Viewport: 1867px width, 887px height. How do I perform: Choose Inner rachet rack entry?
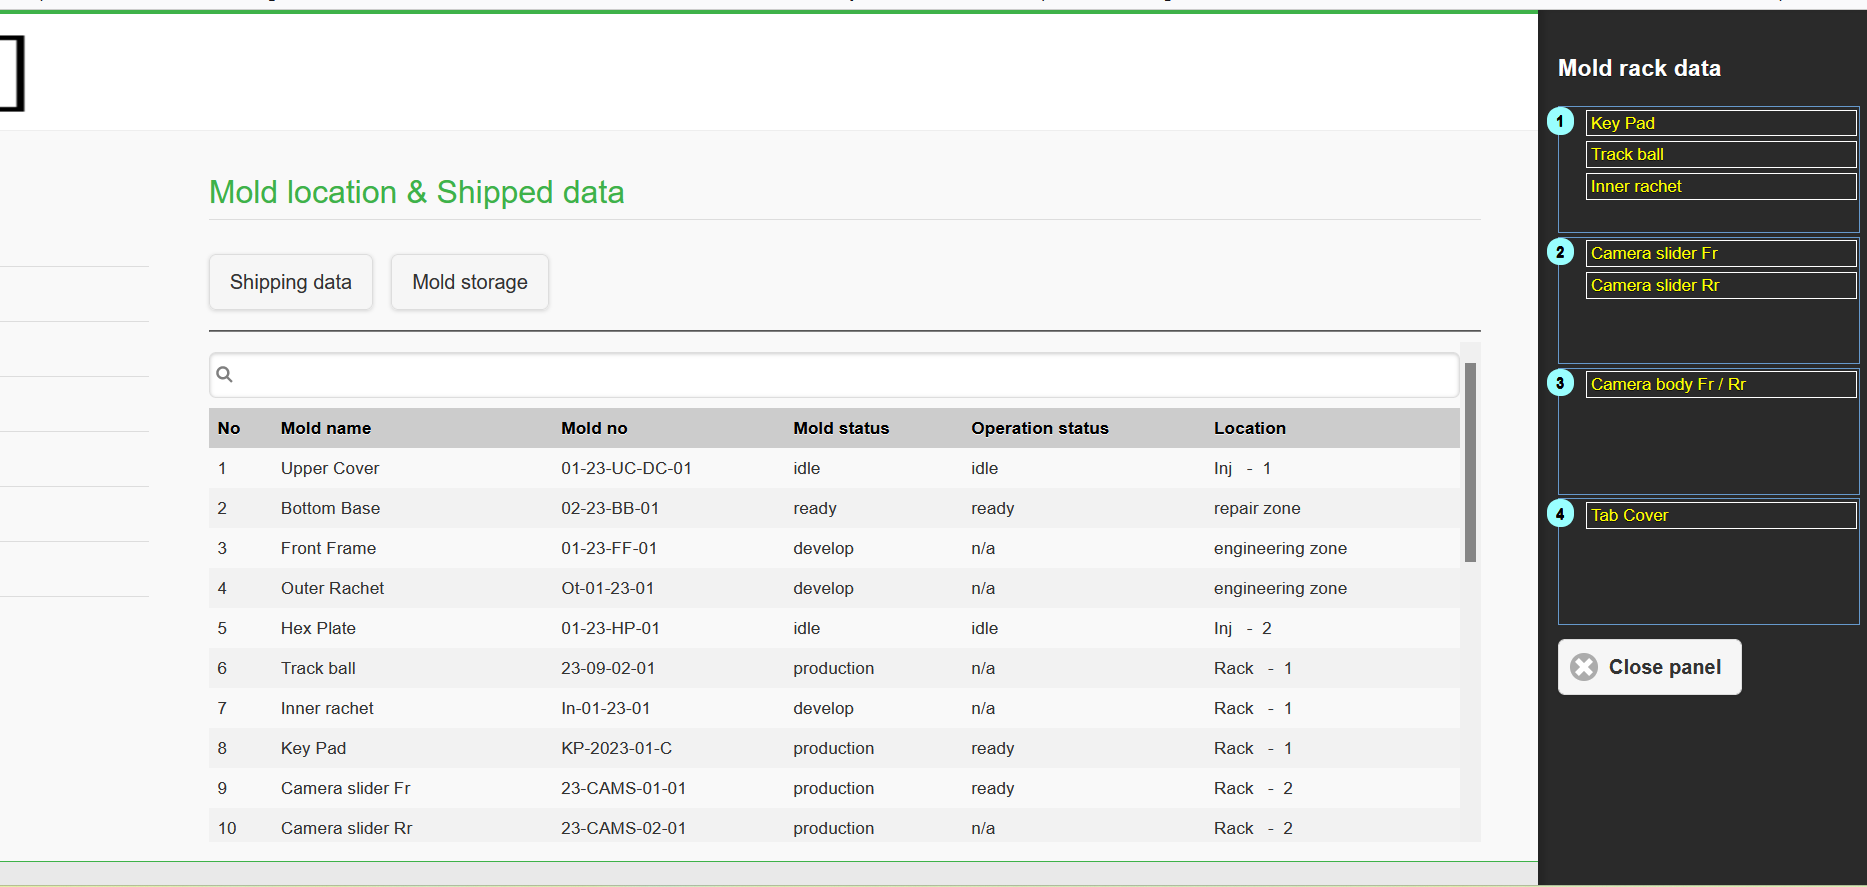[x=1720, y=186]
